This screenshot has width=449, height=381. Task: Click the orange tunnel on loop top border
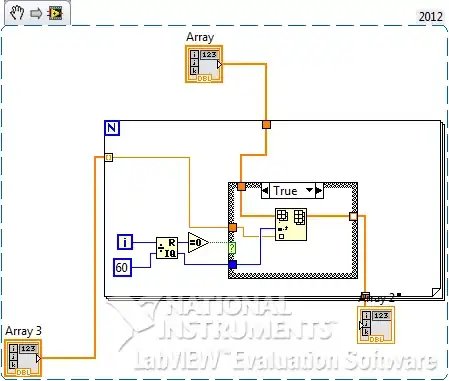click(x=266, y=125)
